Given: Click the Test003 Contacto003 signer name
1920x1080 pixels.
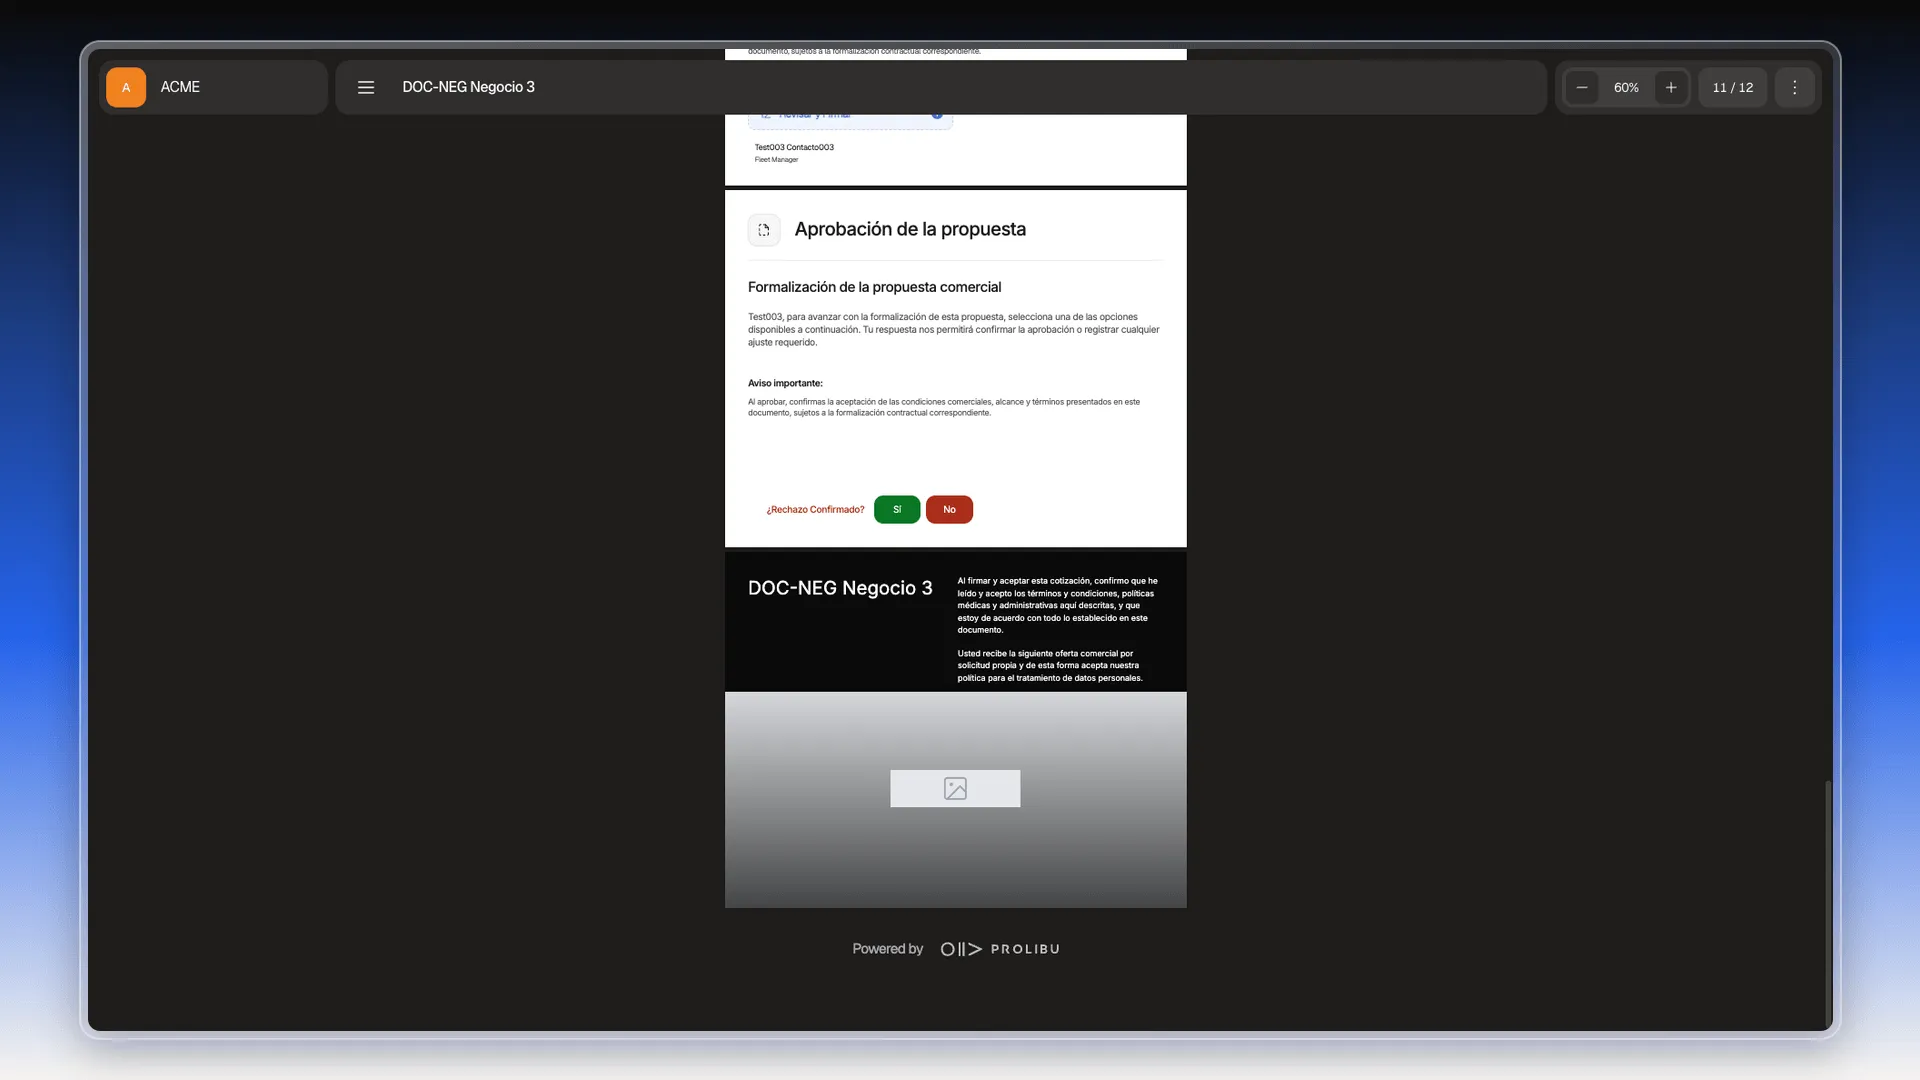Looking at the screenshot, I should click(794, 147).
